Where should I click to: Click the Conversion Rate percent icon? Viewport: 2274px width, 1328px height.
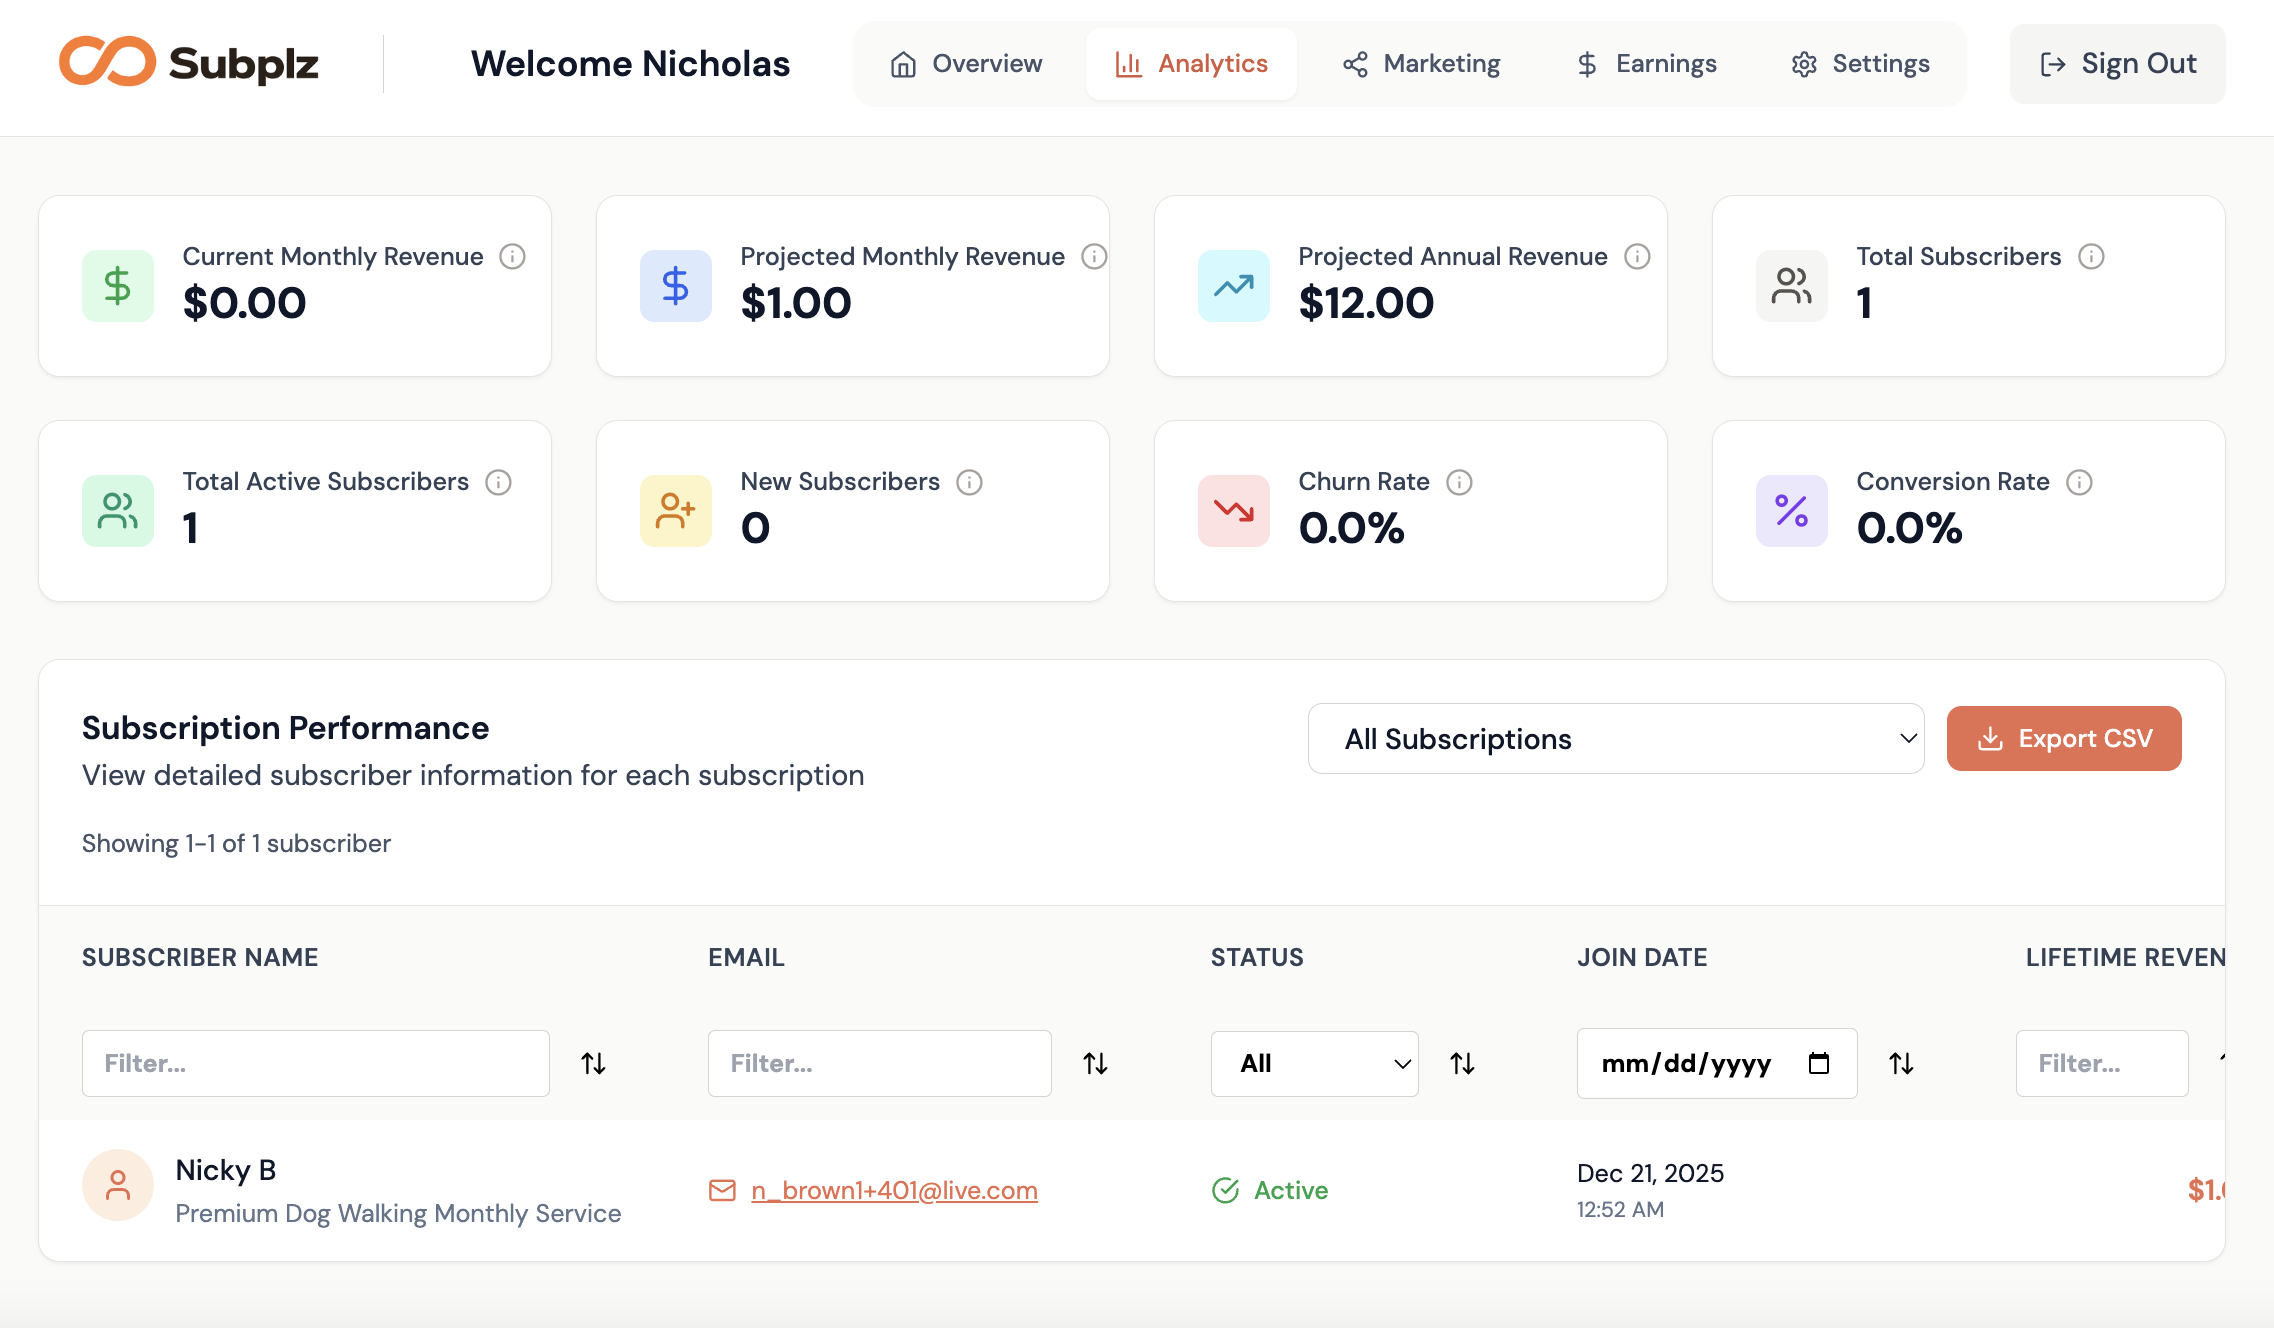pos(1791,511)
